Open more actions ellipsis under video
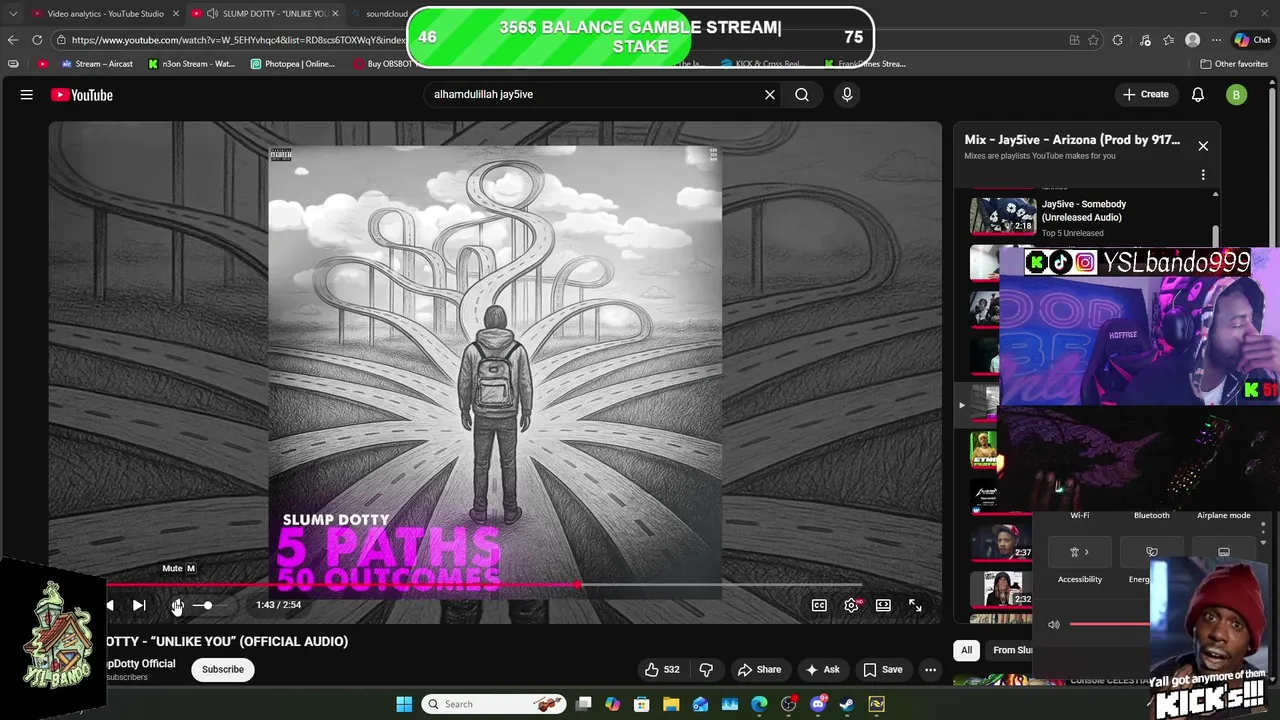 (931, 670)
